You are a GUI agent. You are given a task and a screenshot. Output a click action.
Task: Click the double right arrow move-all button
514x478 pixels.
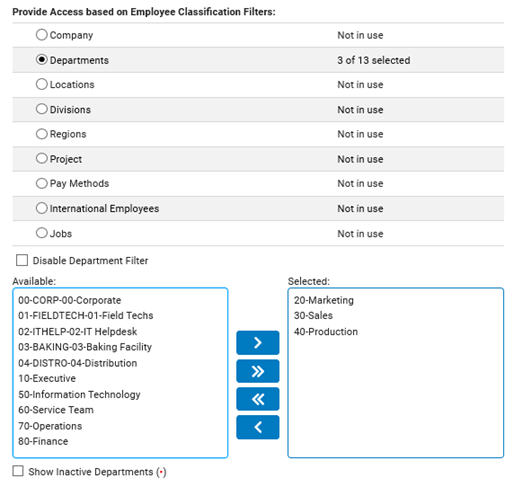(258, 371)
